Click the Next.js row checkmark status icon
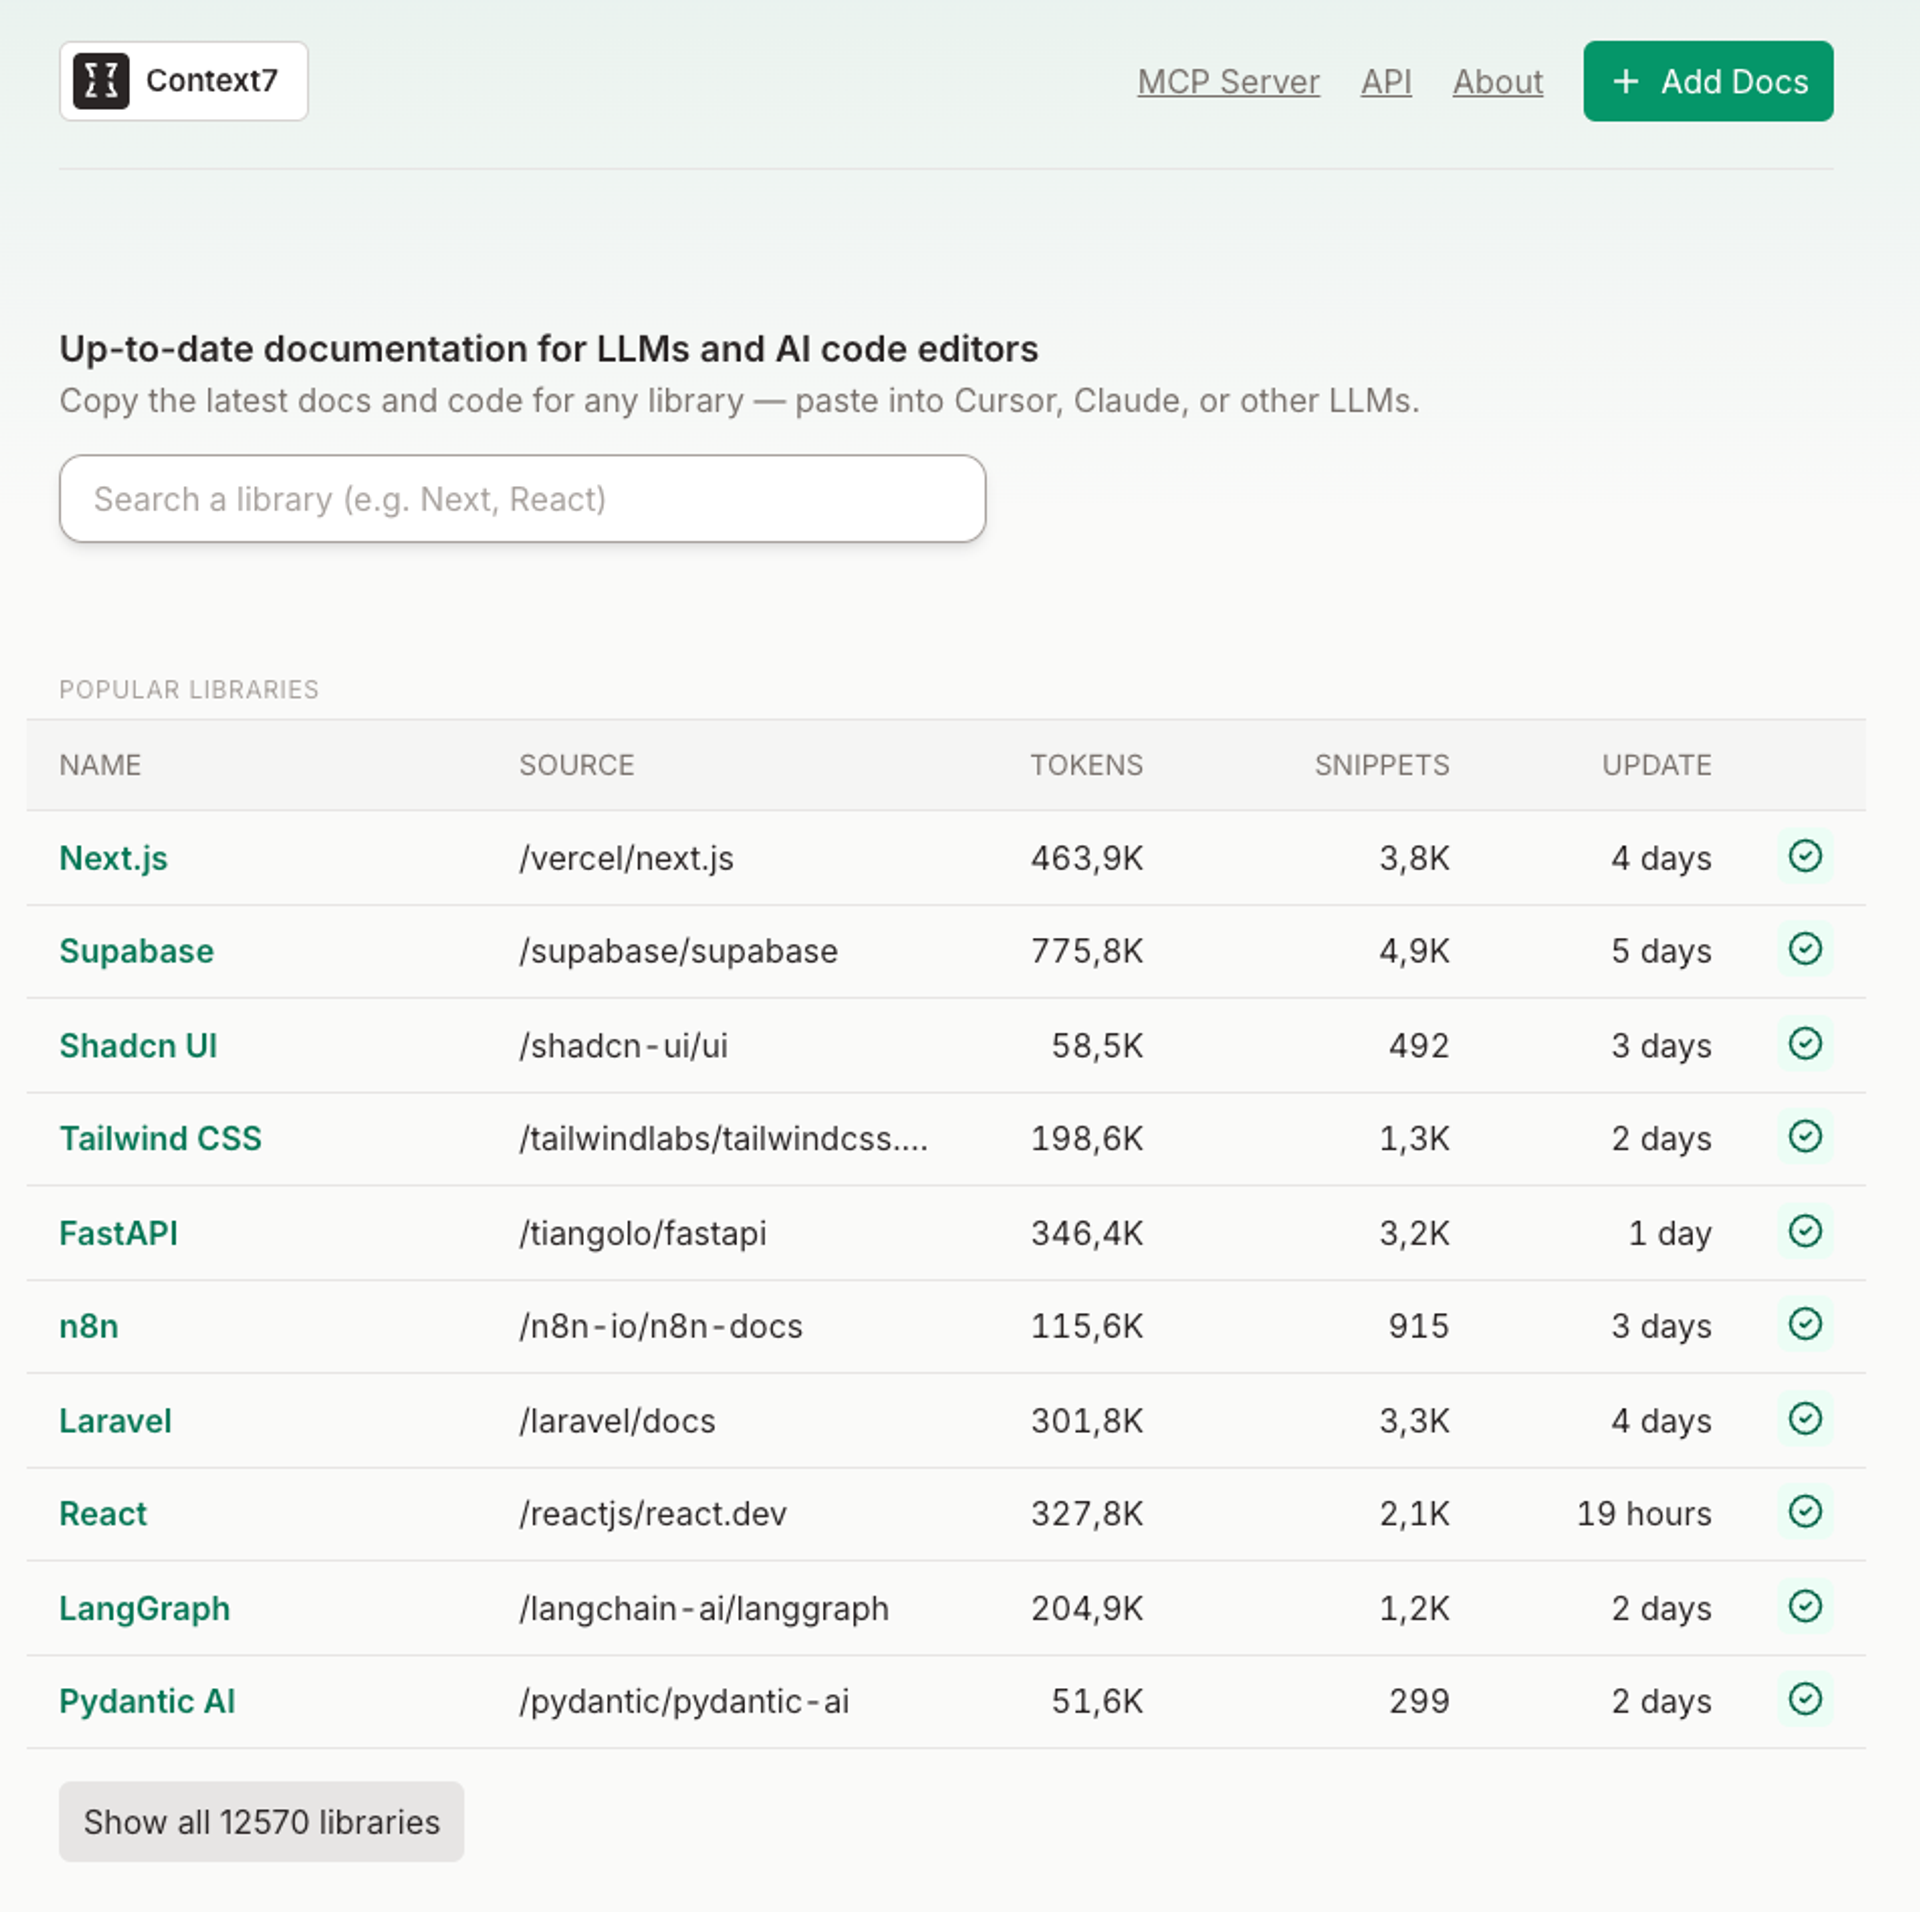The width and height of the screenshot is (1920, 1912). click(x=1805, y=857)
